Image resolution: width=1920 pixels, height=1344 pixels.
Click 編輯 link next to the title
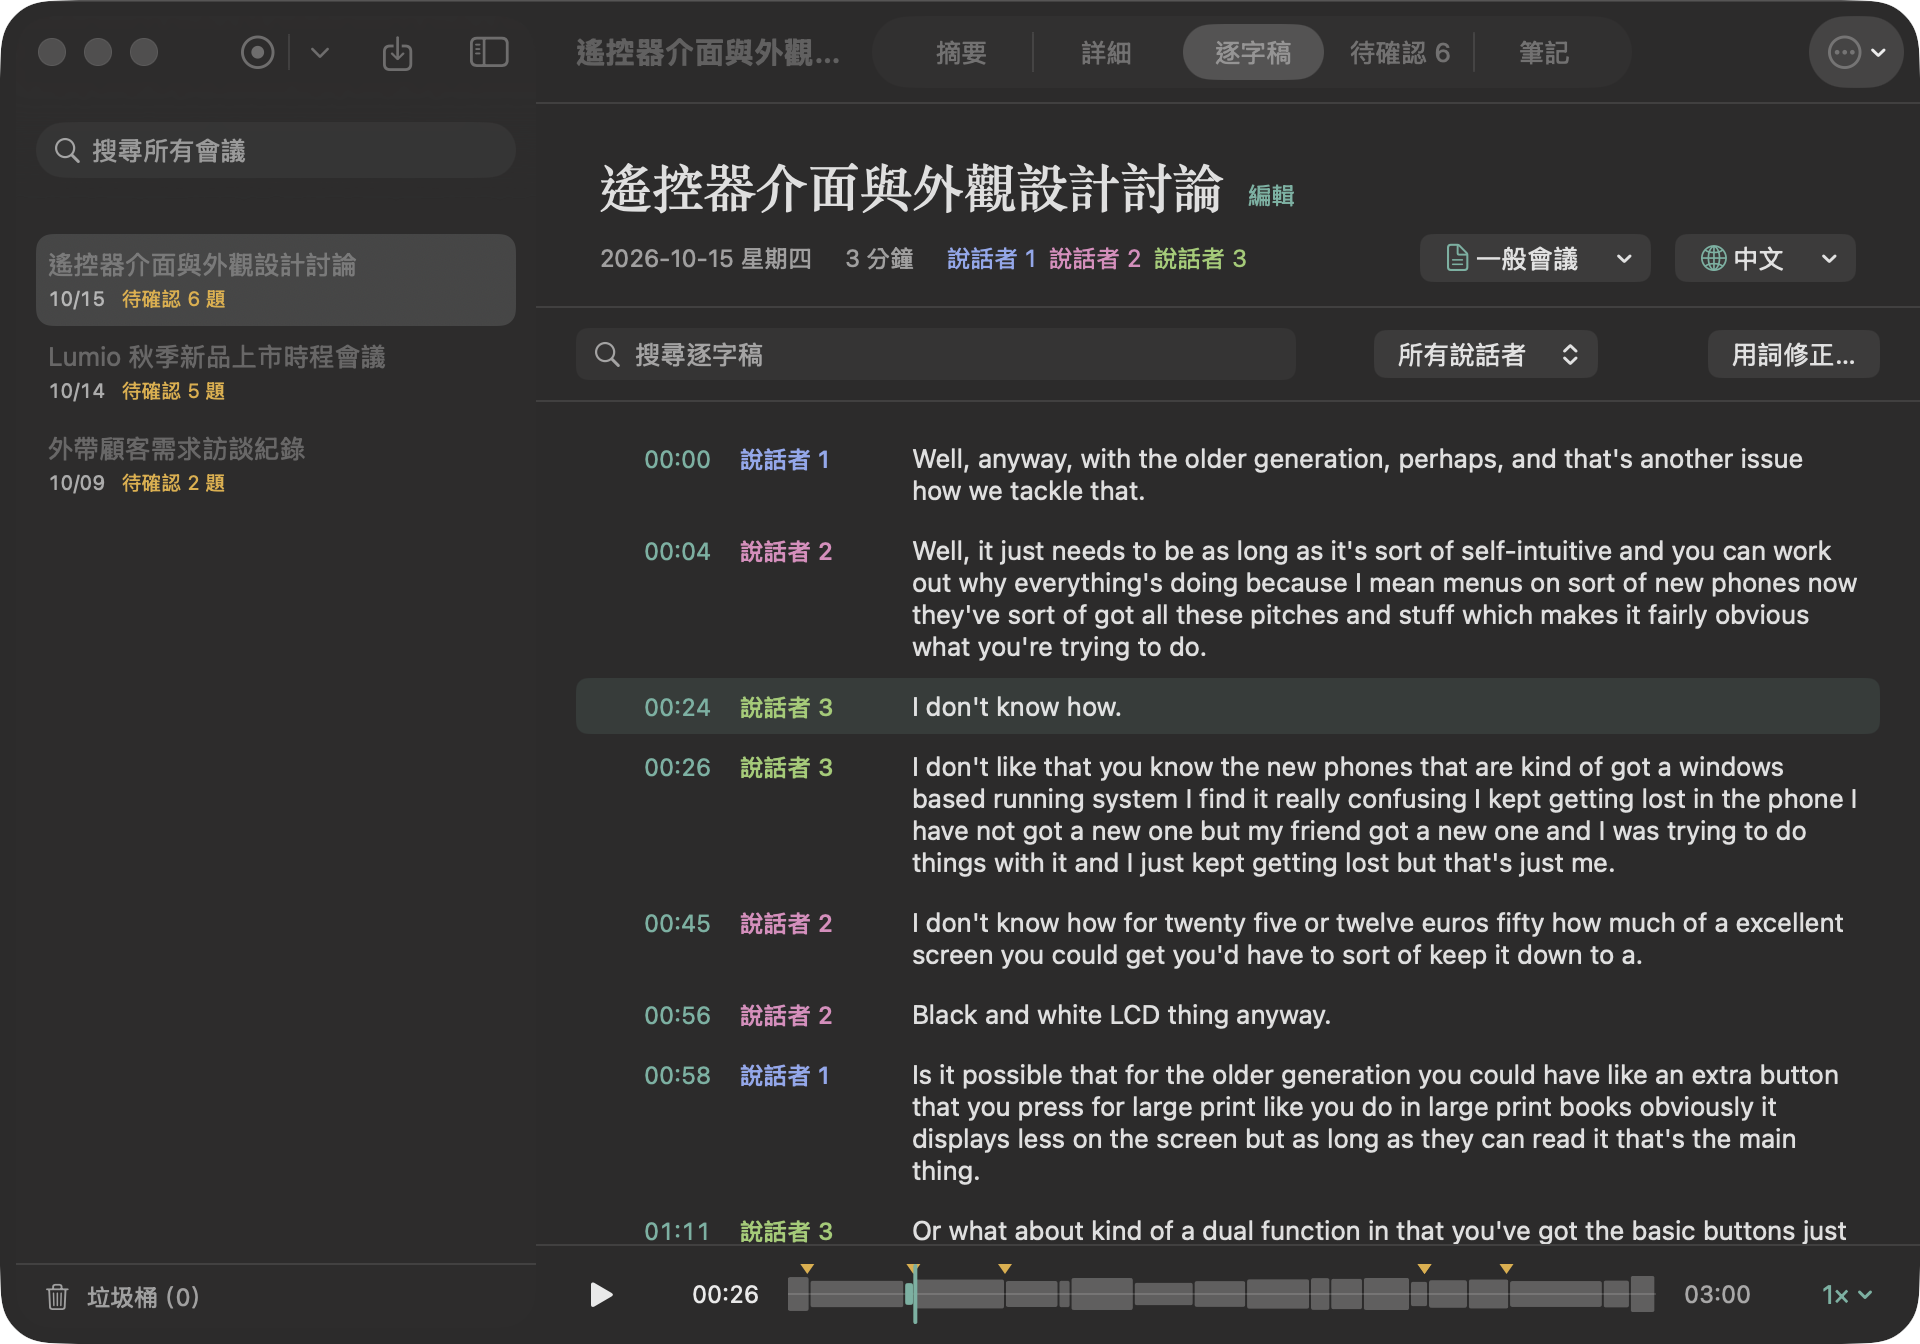(x=1271, y=196)
